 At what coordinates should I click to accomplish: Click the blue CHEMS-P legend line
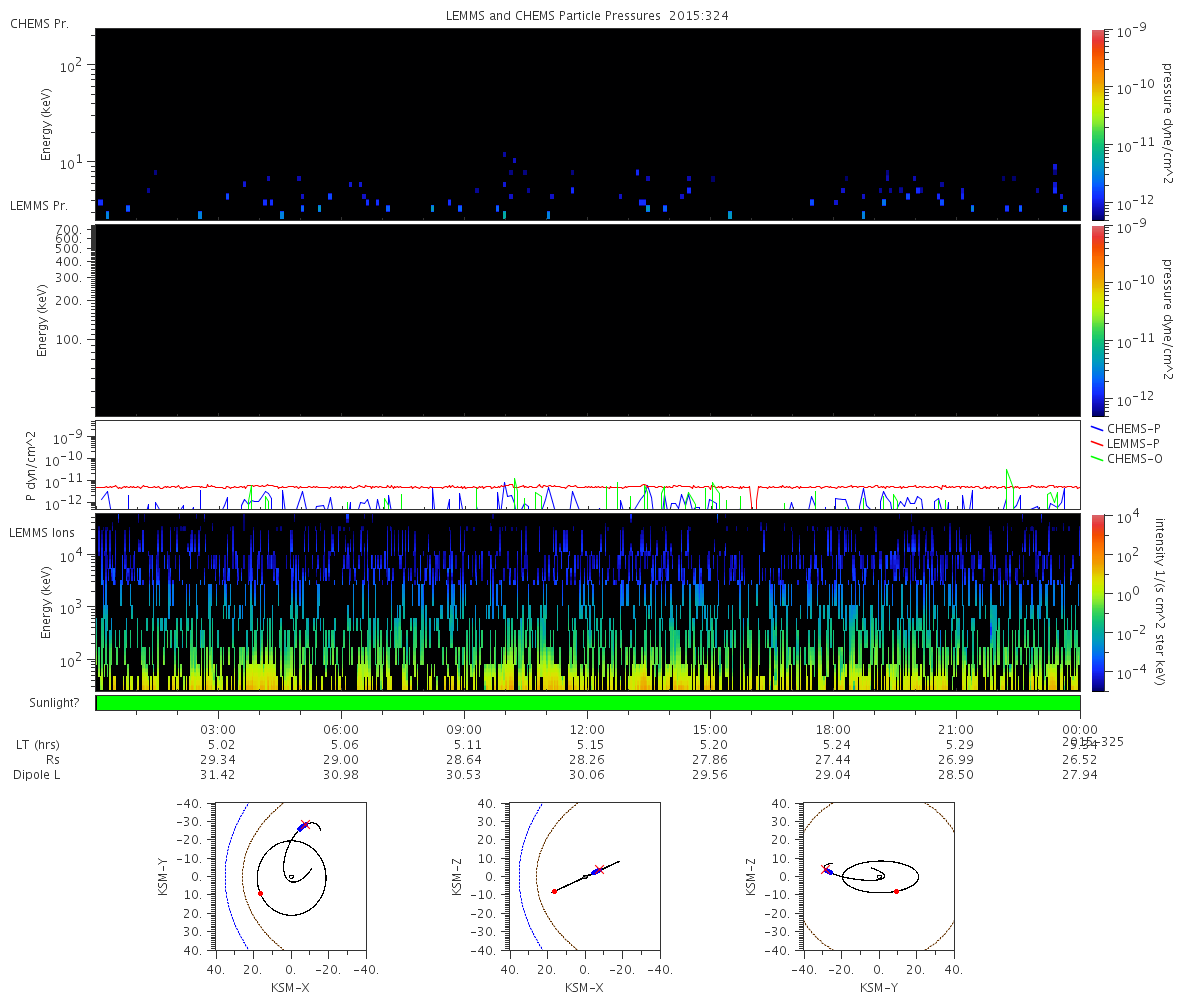coord(1098,428)
